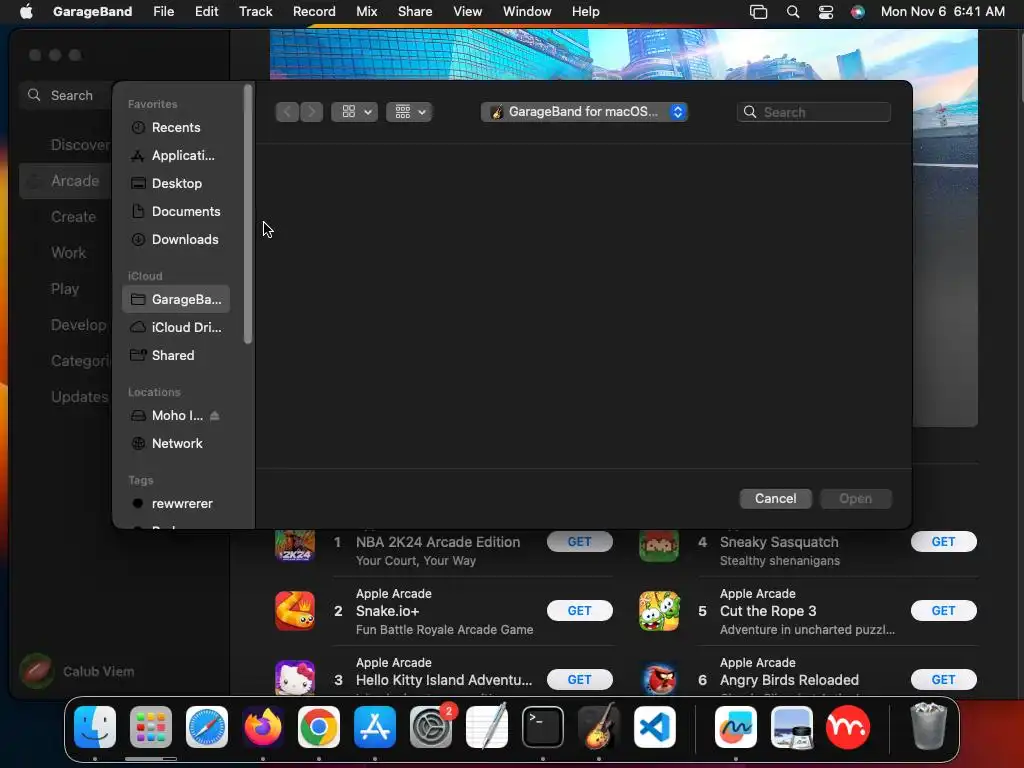1024x768 pixels.
Task: Eject the Moho volume
Action: (x=215, y=415)
